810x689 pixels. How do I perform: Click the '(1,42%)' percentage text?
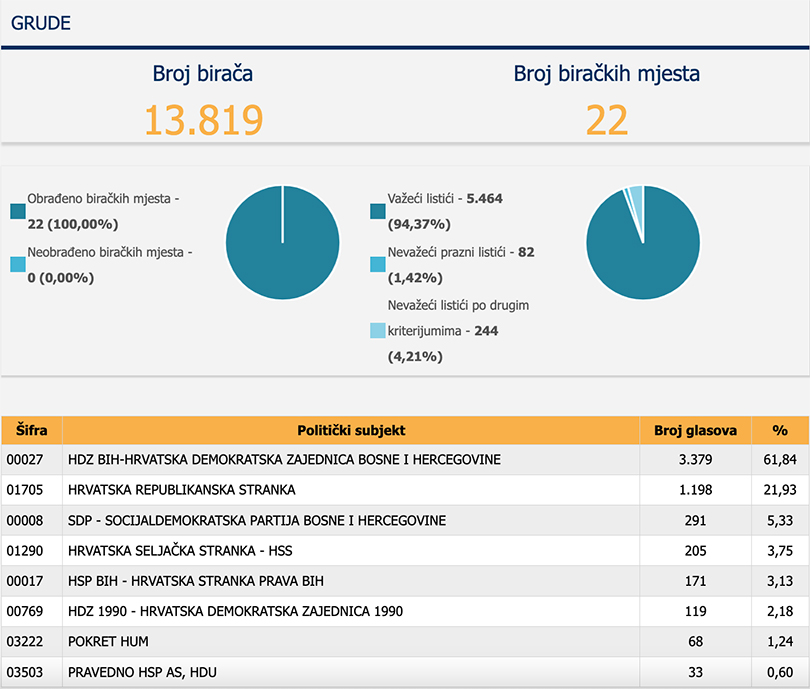coord(415,278)
